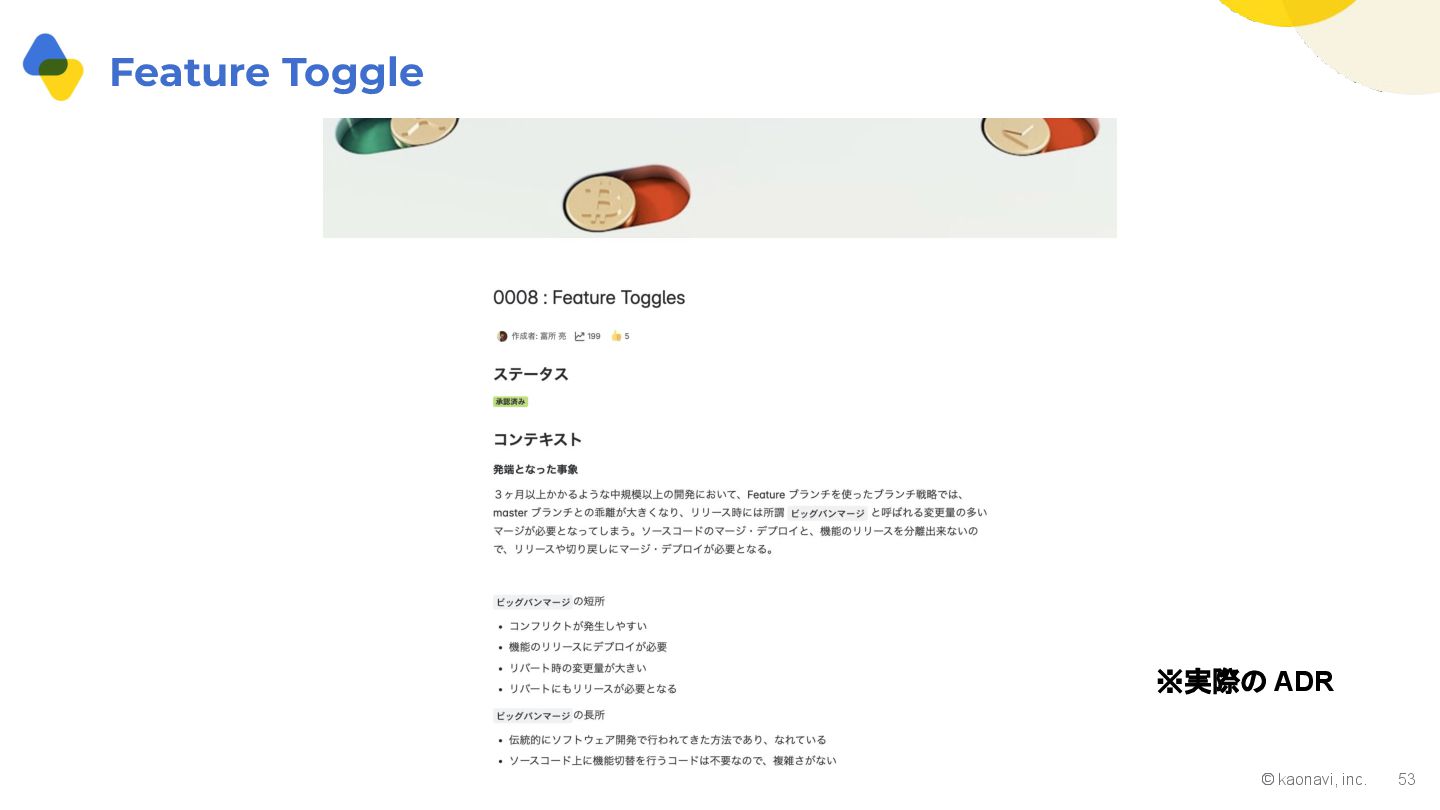
Task: Click the ビッグバンマージ の短所 label
Action: (x=549, y=602)
